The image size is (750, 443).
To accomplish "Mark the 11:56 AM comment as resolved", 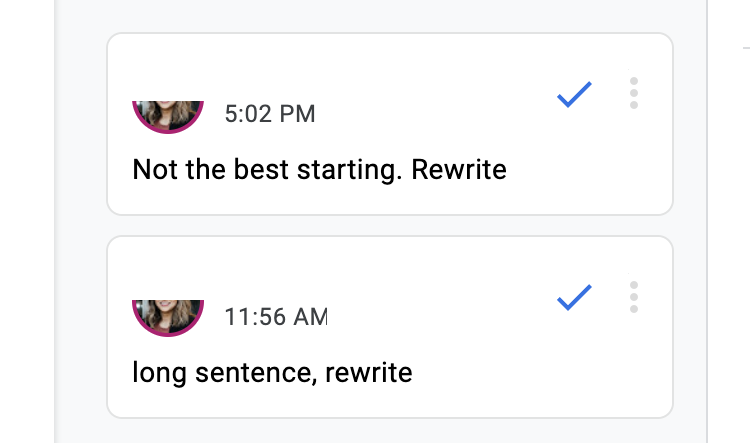I will [574, 298].
